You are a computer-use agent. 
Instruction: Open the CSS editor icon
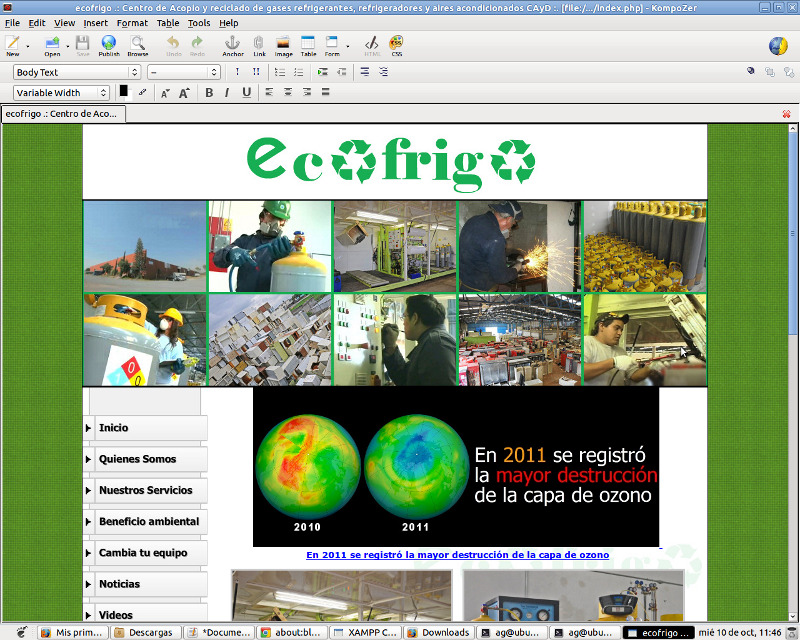[x=396, y=45]
